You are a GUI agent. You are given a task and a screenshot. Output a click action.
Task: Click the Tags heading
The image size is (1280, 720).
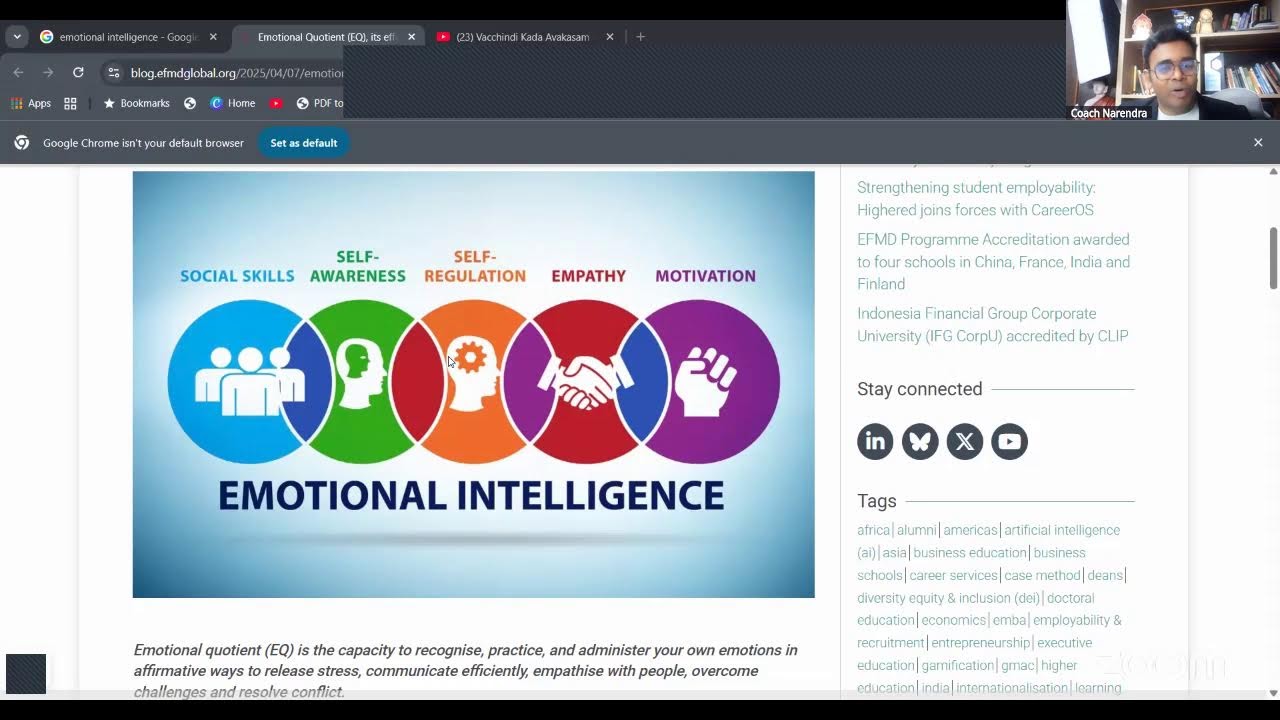pyautogui.click(x=876, y=501)
